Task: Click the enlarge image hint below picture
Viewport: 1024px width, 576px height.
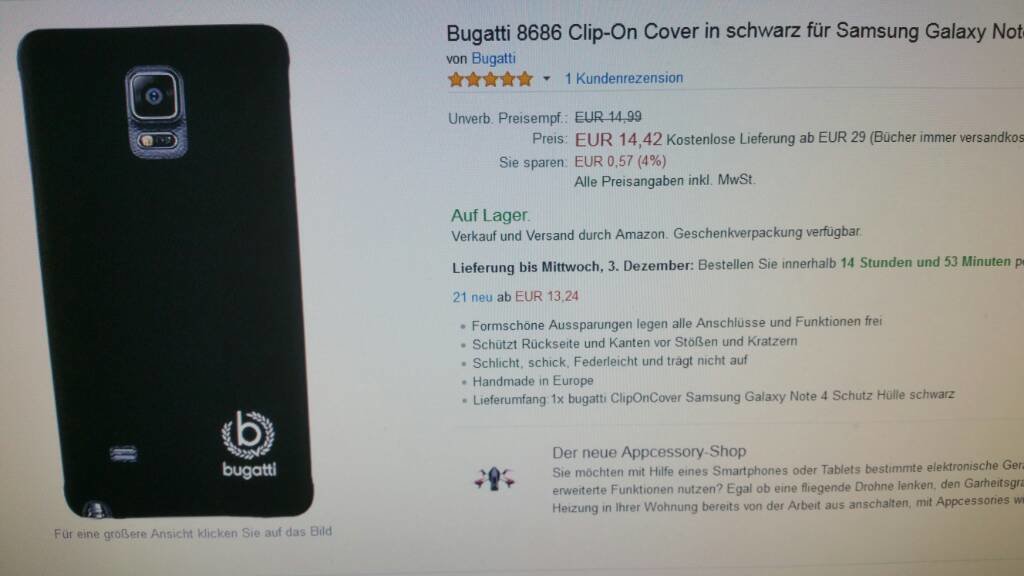Action: pyautogui.click(x=193, y=533)
